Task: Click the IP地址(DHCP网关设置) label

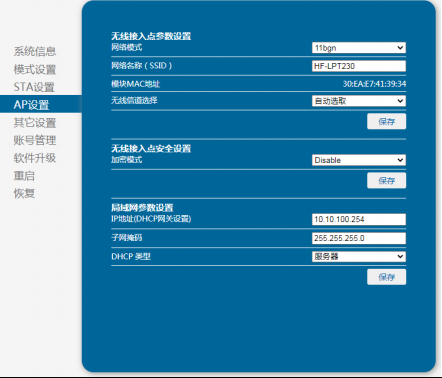Action: [151, 219]
